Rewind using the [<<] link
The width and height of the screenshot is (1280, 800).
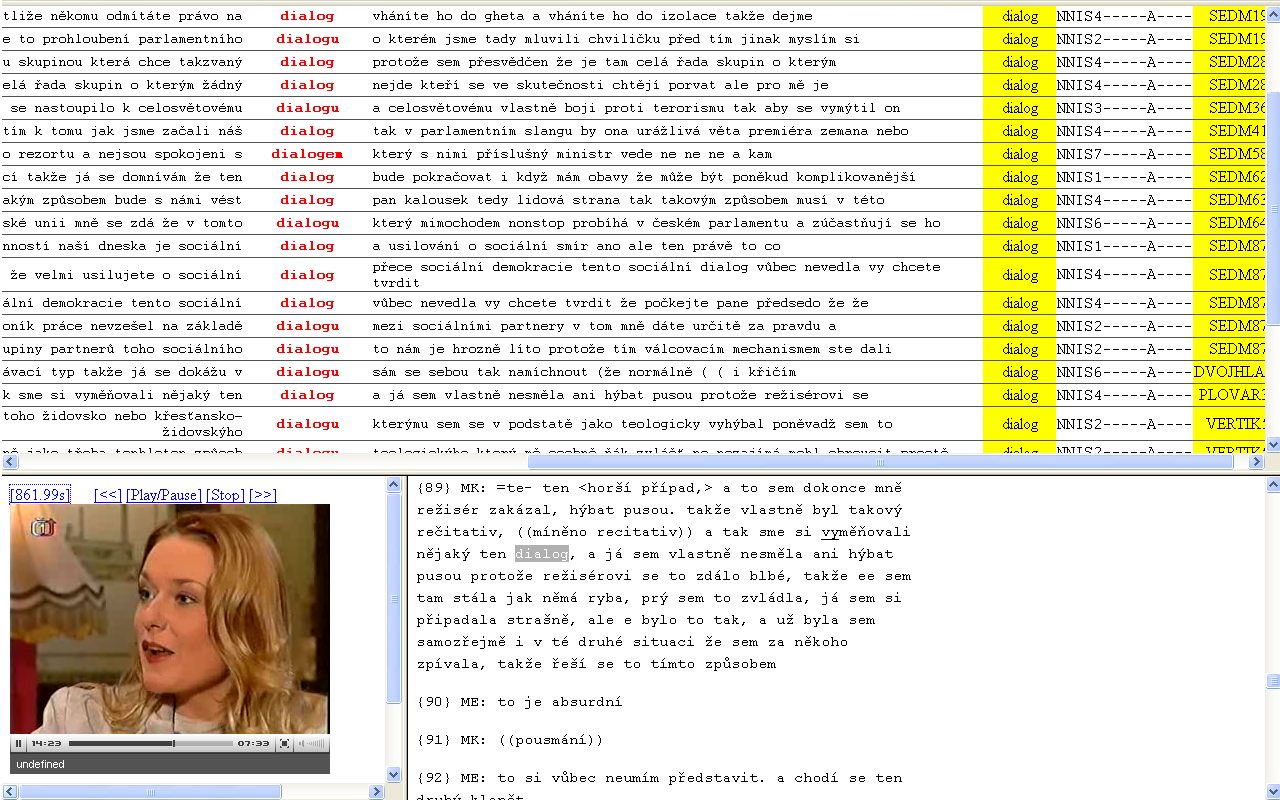point(108,495)
